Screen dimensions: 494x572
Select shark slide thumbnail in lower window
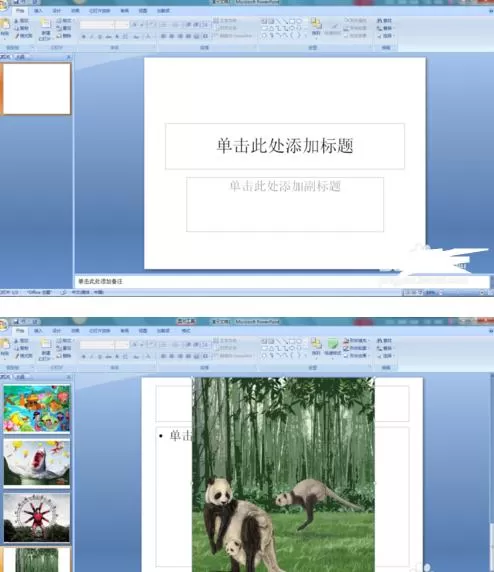tap(36, 463)
